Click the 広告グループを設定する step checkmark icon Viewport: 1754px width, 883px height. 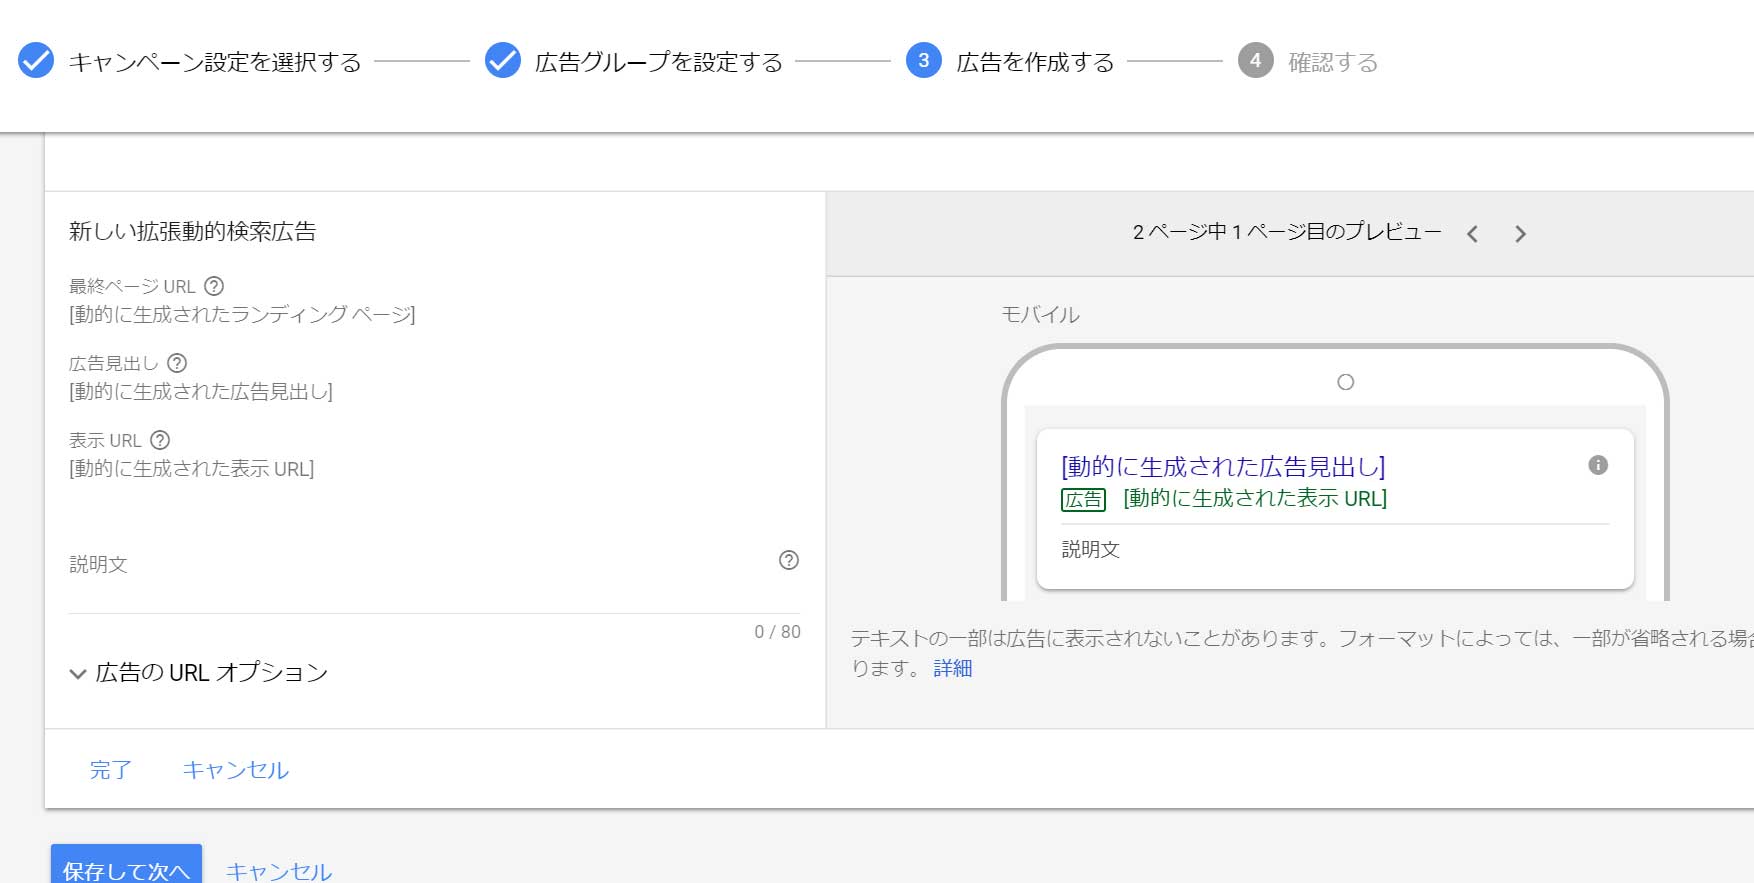click(502, 60)
